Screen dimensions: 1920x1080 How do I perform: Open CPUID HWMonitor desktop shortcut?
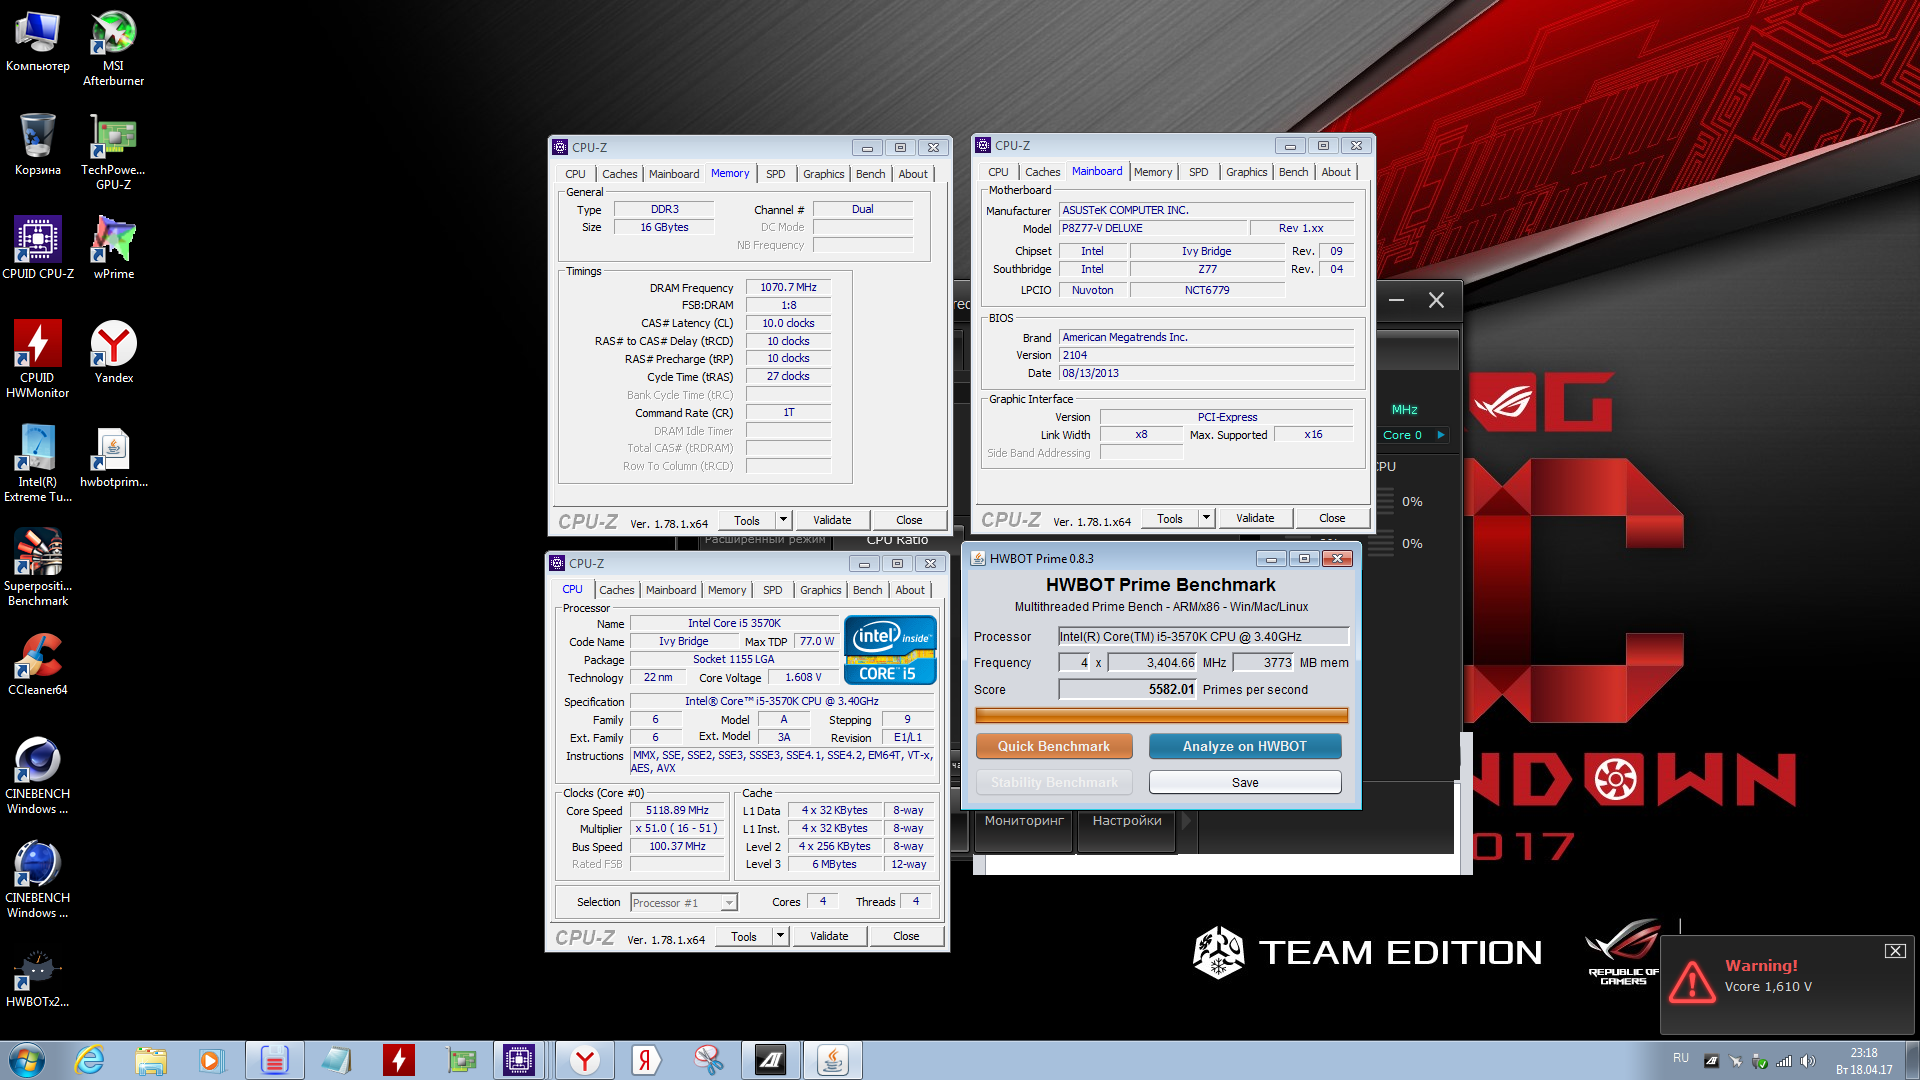(x=38, y=359)
